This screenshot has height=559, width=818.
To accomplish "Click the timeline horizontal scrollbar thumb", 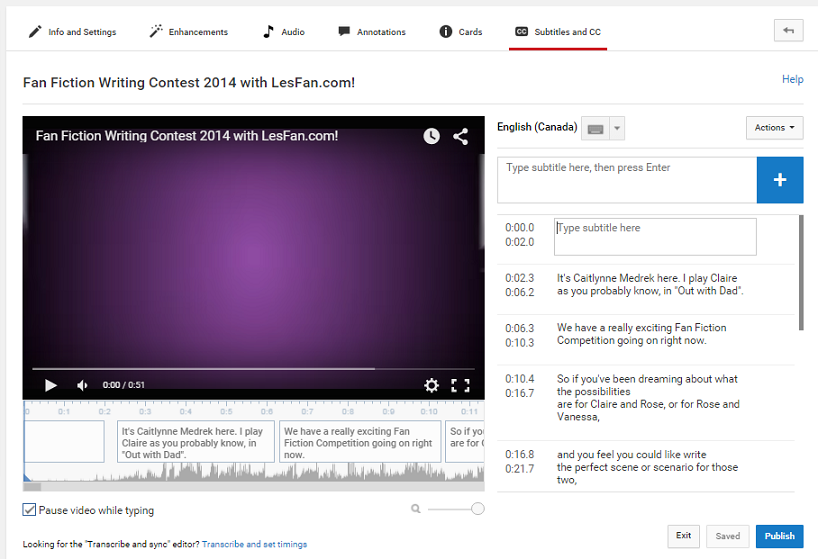I will (x=32, y=487).
